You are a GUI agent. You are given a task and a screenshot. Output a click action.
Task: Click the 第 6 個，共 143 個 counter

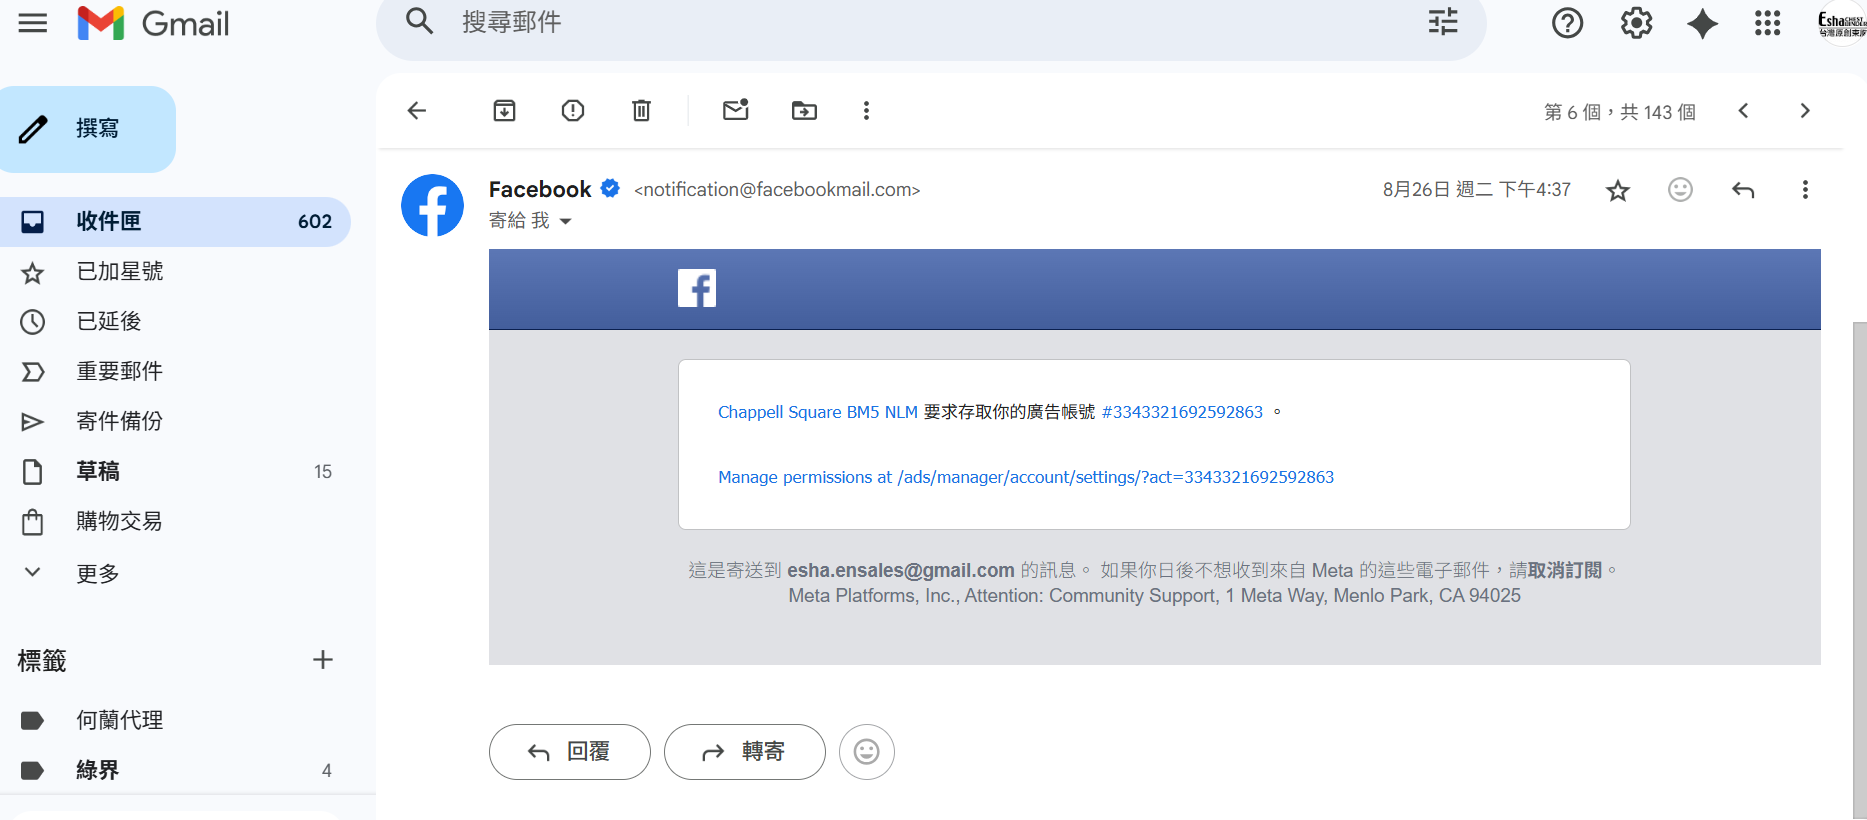click(1620, 112)
